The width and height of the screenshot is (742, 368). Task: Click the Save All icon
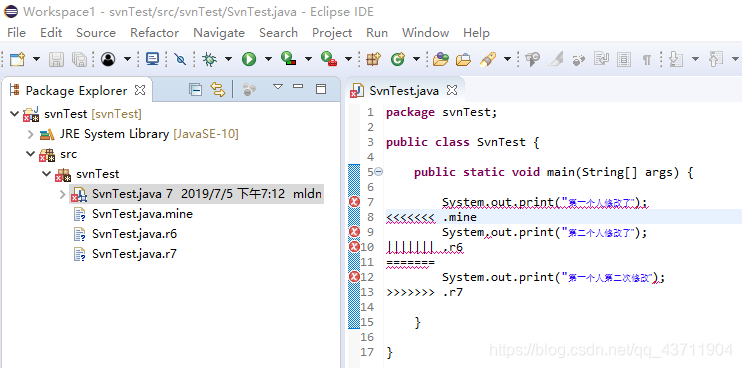click(x=79, y=59)
